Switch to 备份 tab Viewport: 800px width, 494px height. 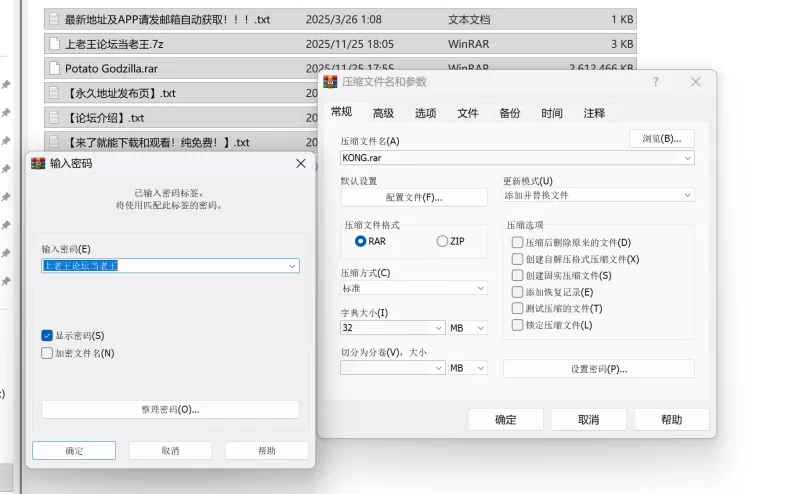pos(510,113)
